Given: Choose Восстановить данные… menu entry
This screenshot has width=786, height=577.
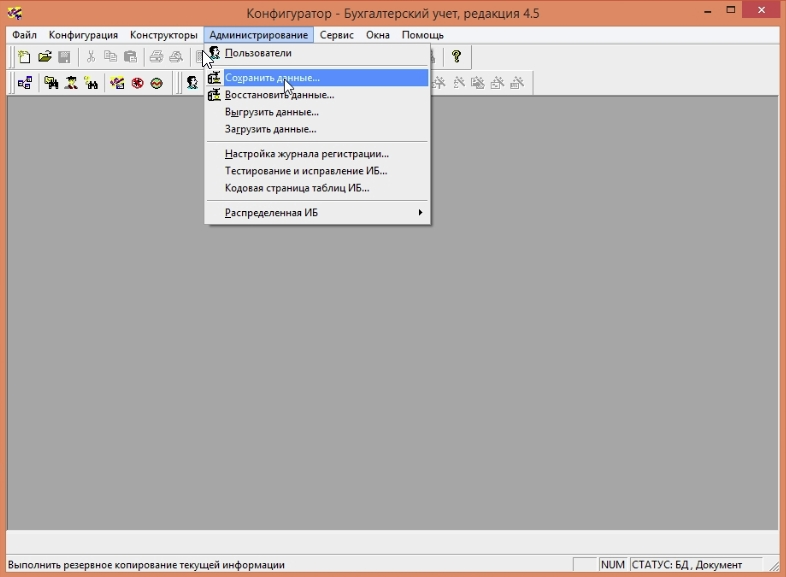Looking at the screenshot, I should [x=317, y=95].
